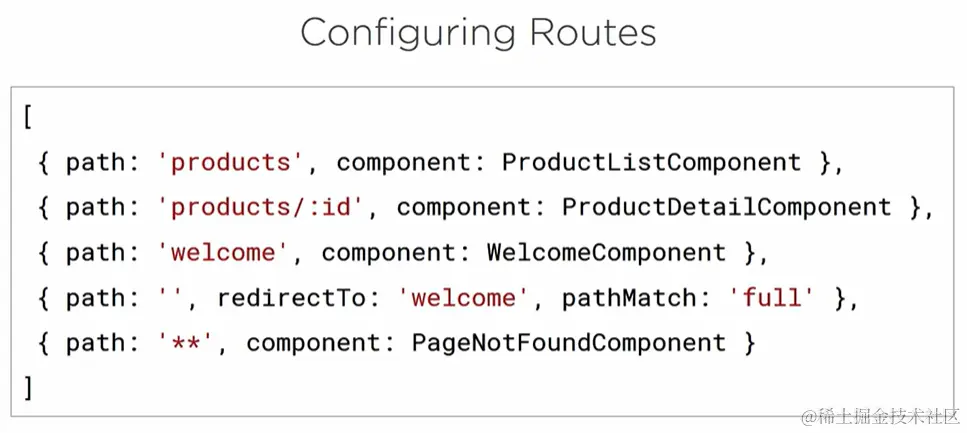Click 'component:' keyword in wildcard route

tap(321, 344)
